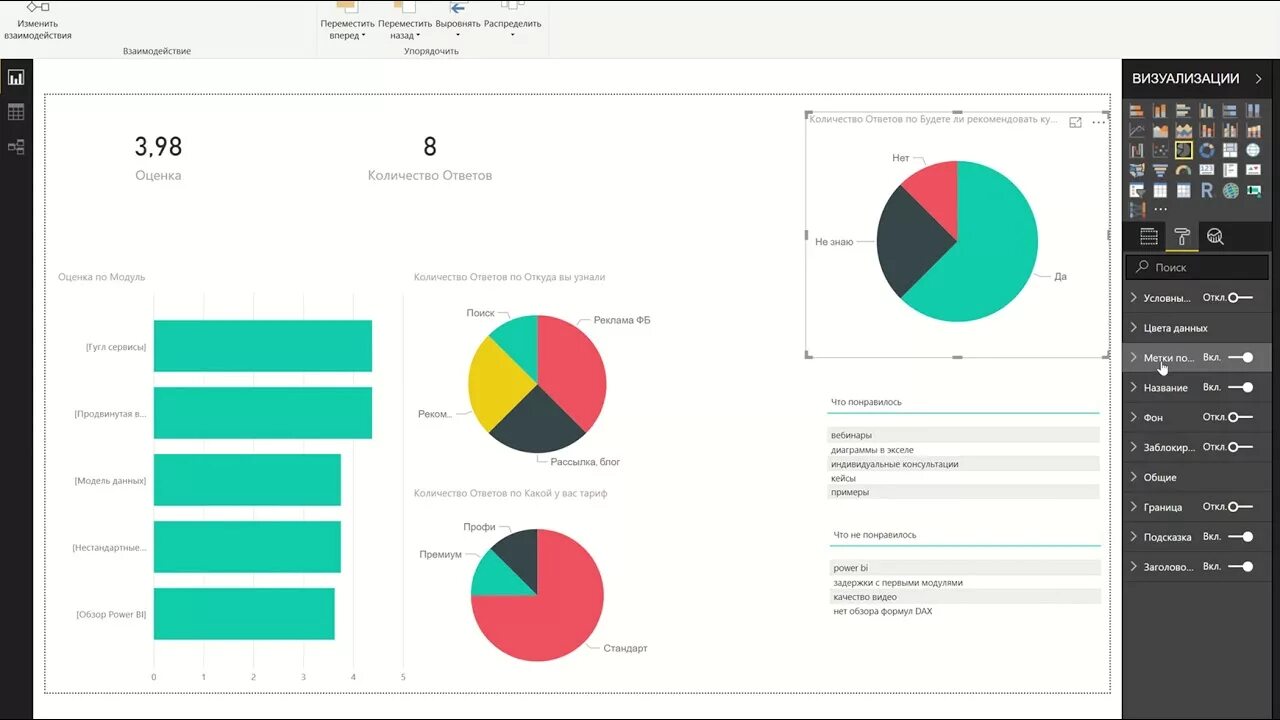Screen dimensions: 1280x720
Task: Select the area chart visual
Action: [x=1160, y=130]
